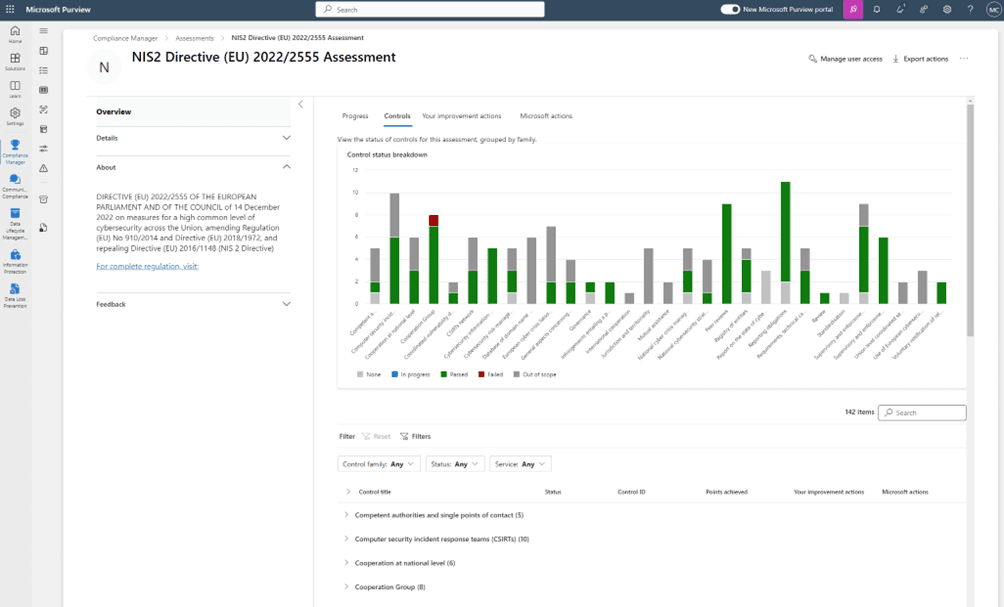Go to Assessments breadcrumb
This screenshot has width=1004, height=607.
point(195,38)
